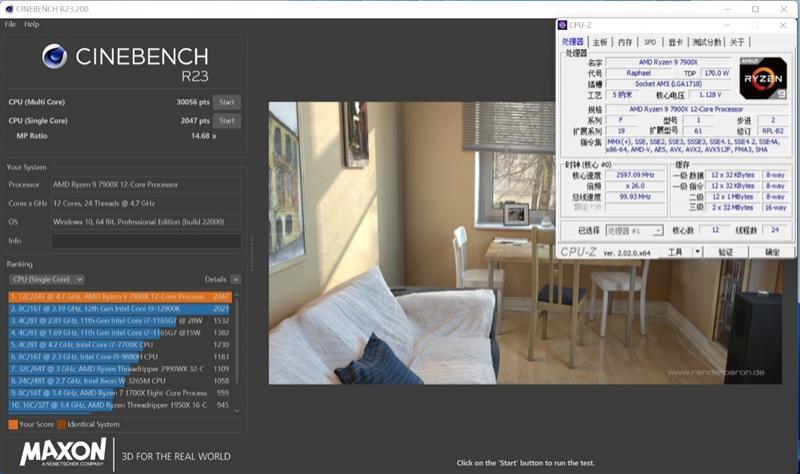Image resolution: width=800 pixels, height=474 pixels.
Task: Click the Cinebench logo sphere icon
Action: tap(55, 56)
